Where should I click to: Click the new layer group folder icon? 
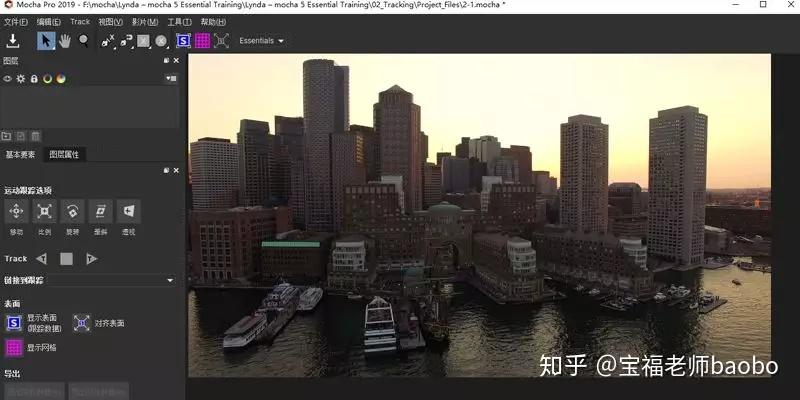[x=6, y=136]
